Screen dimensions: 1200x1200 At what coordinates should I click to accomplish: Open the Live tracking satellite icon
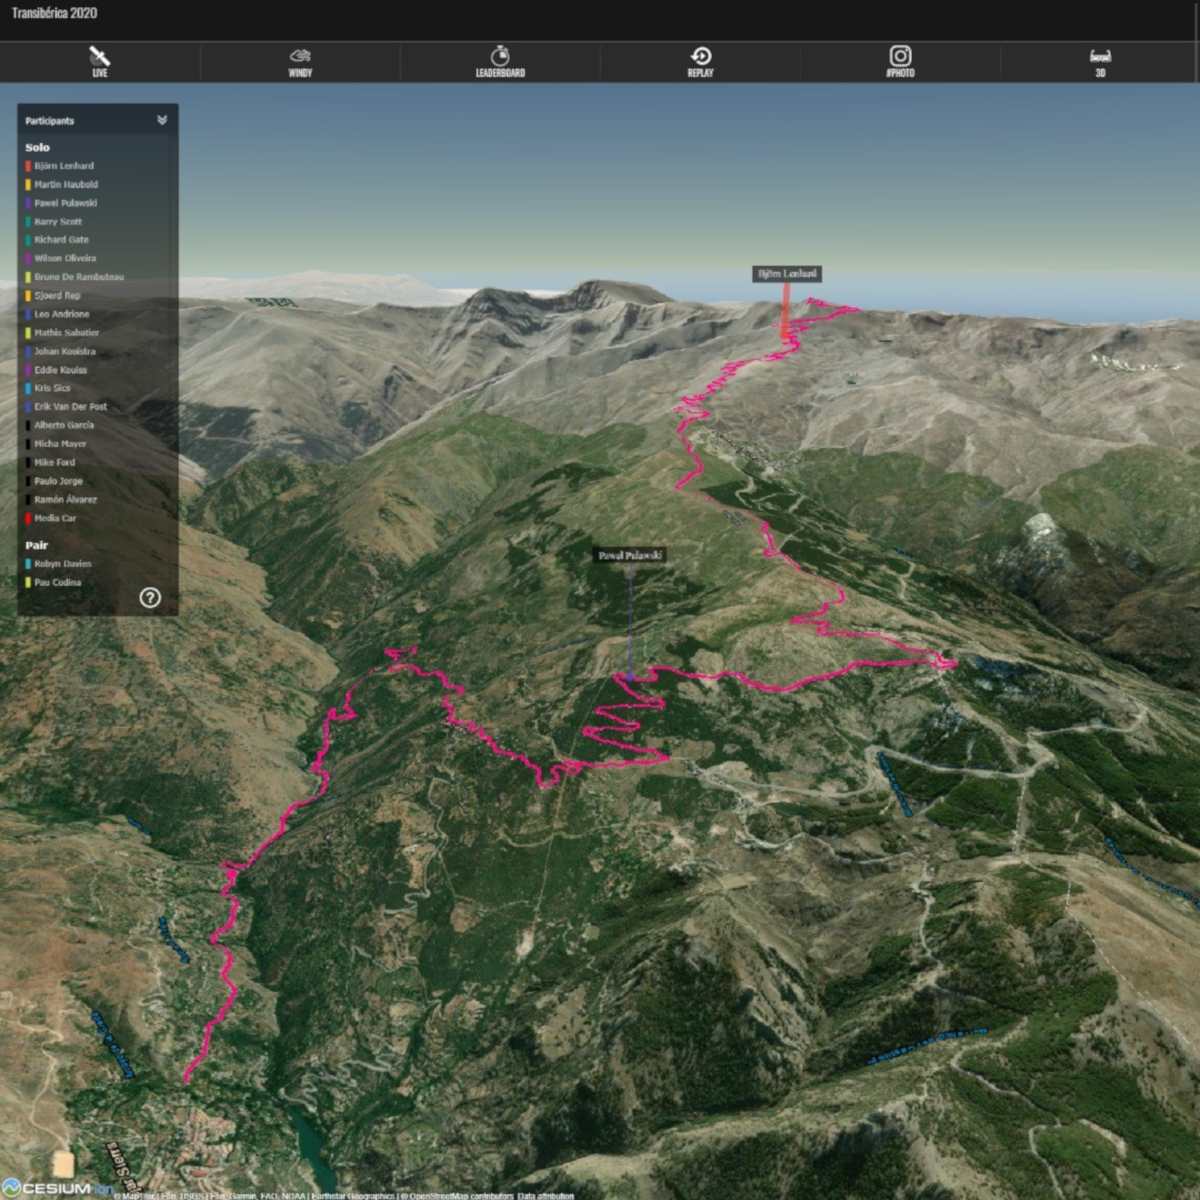tap(100, 61)
